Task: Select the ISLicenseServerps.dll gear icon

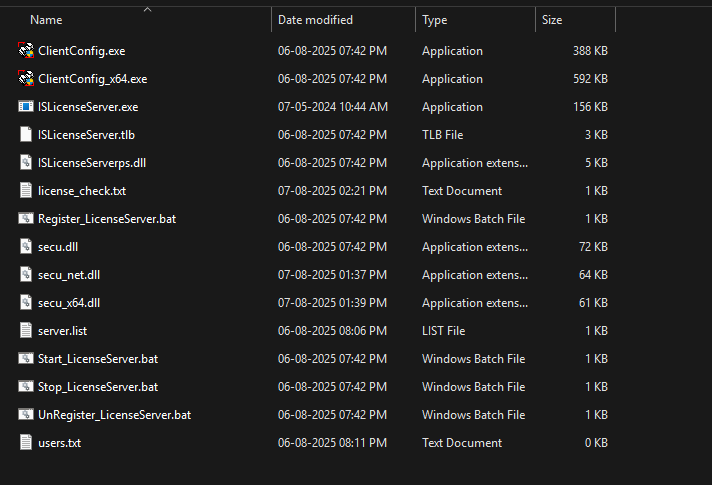Action: 26,163
